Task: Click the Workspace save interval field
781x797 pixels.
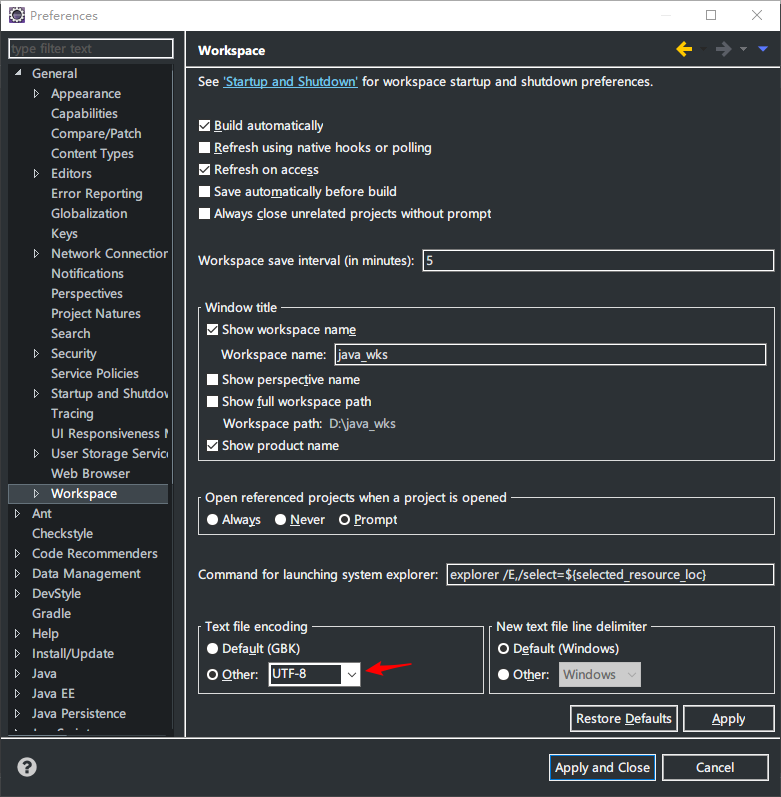Action: point(598,261)
